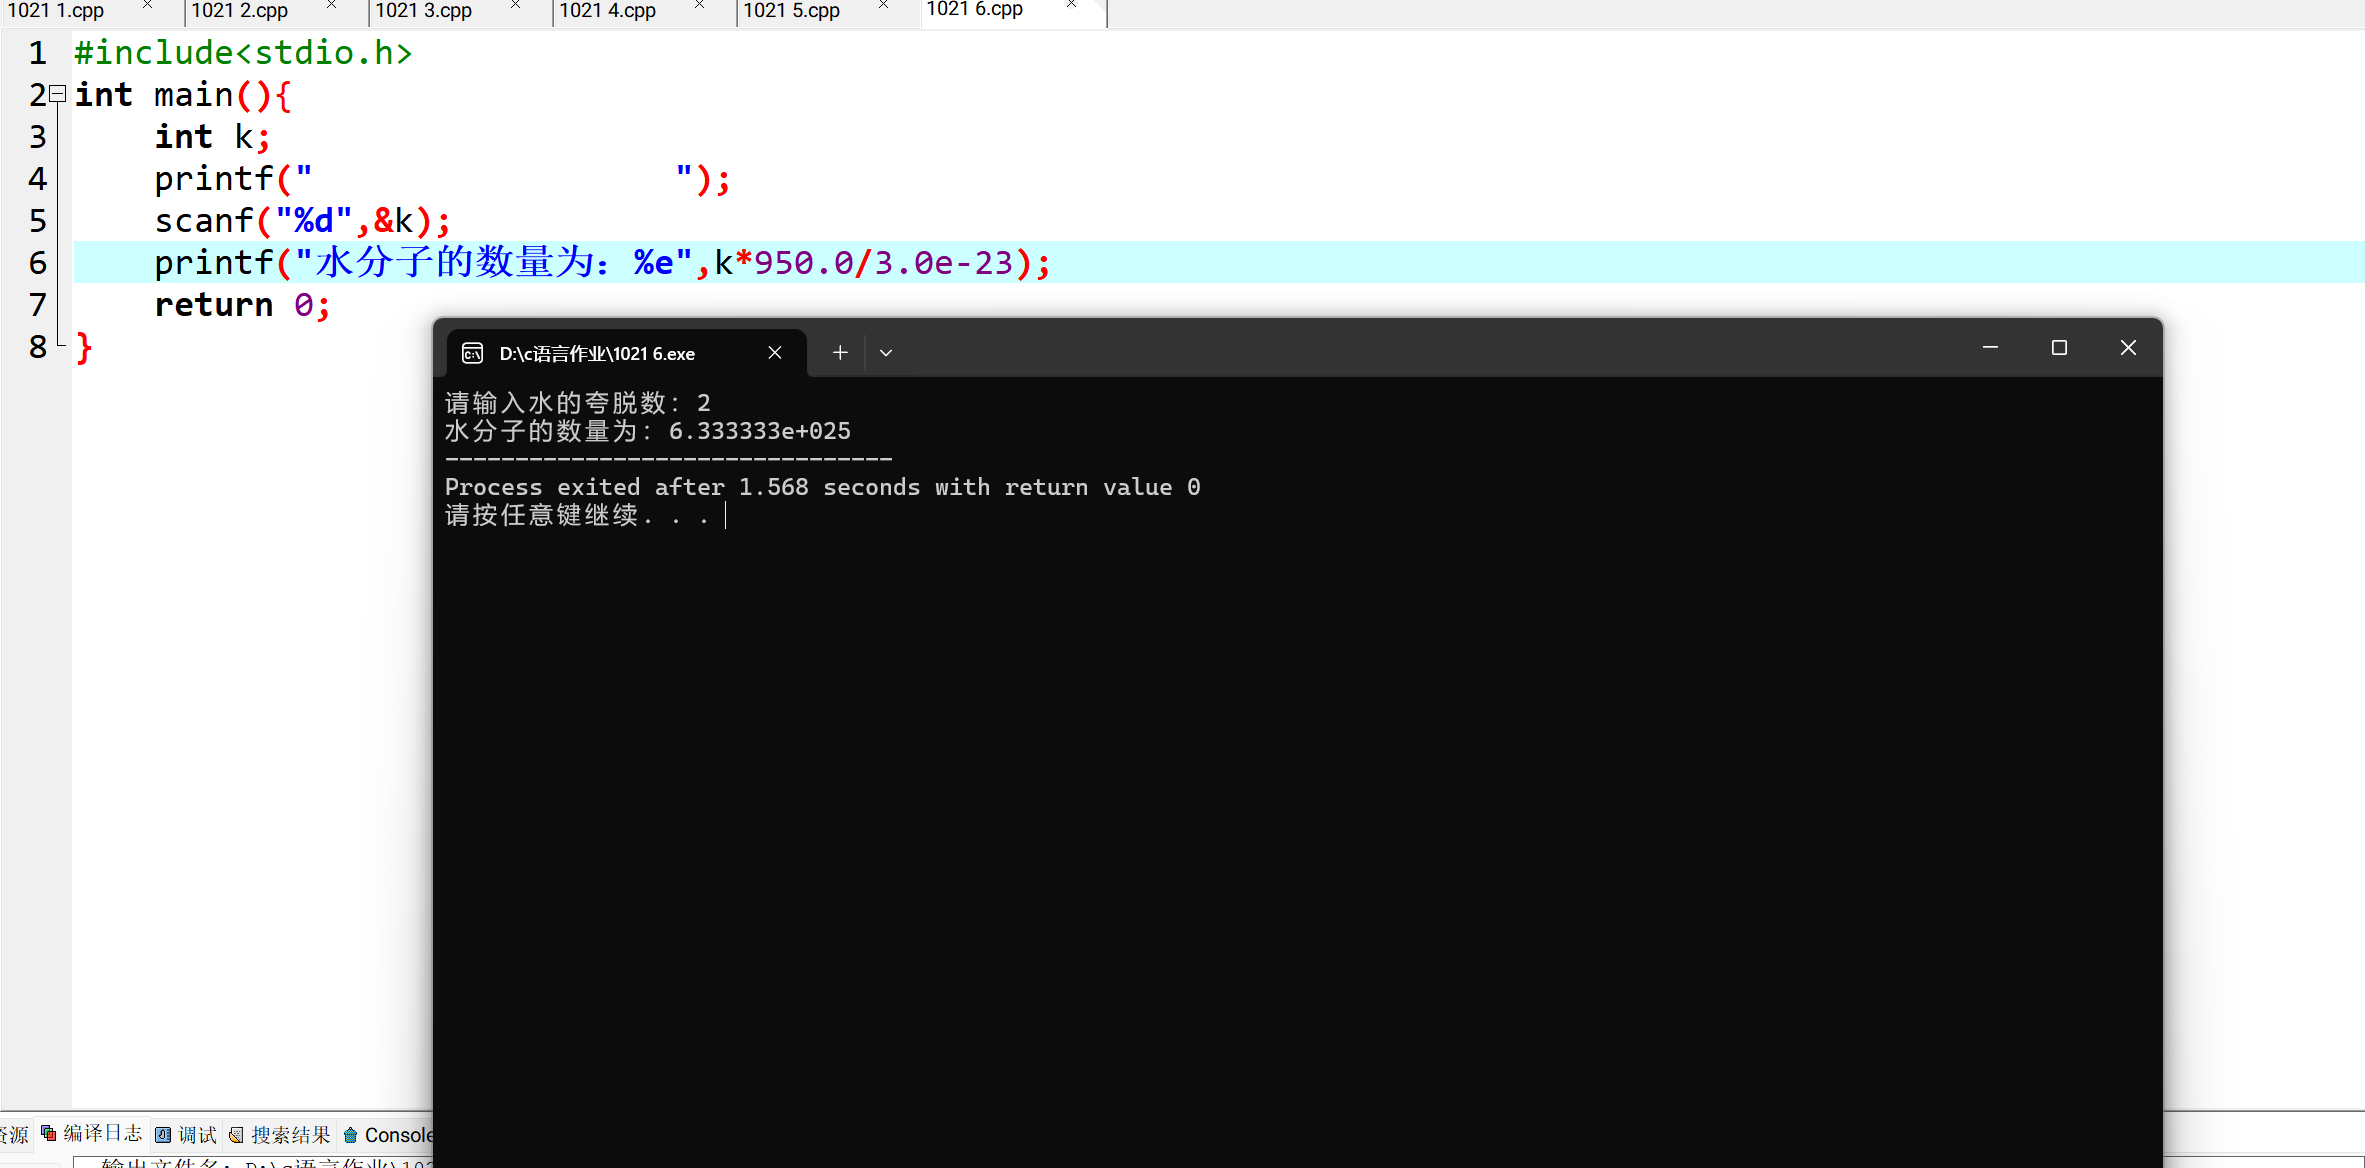2365x1168 pixels.
Task: Open the terminal tab dropdown chevron
Action: click(x=886, y=353)
